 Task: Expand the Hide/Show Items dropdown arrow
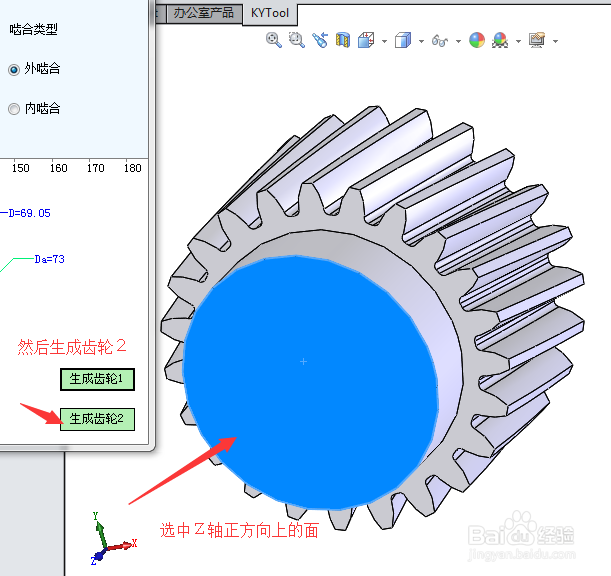[458, 41]
